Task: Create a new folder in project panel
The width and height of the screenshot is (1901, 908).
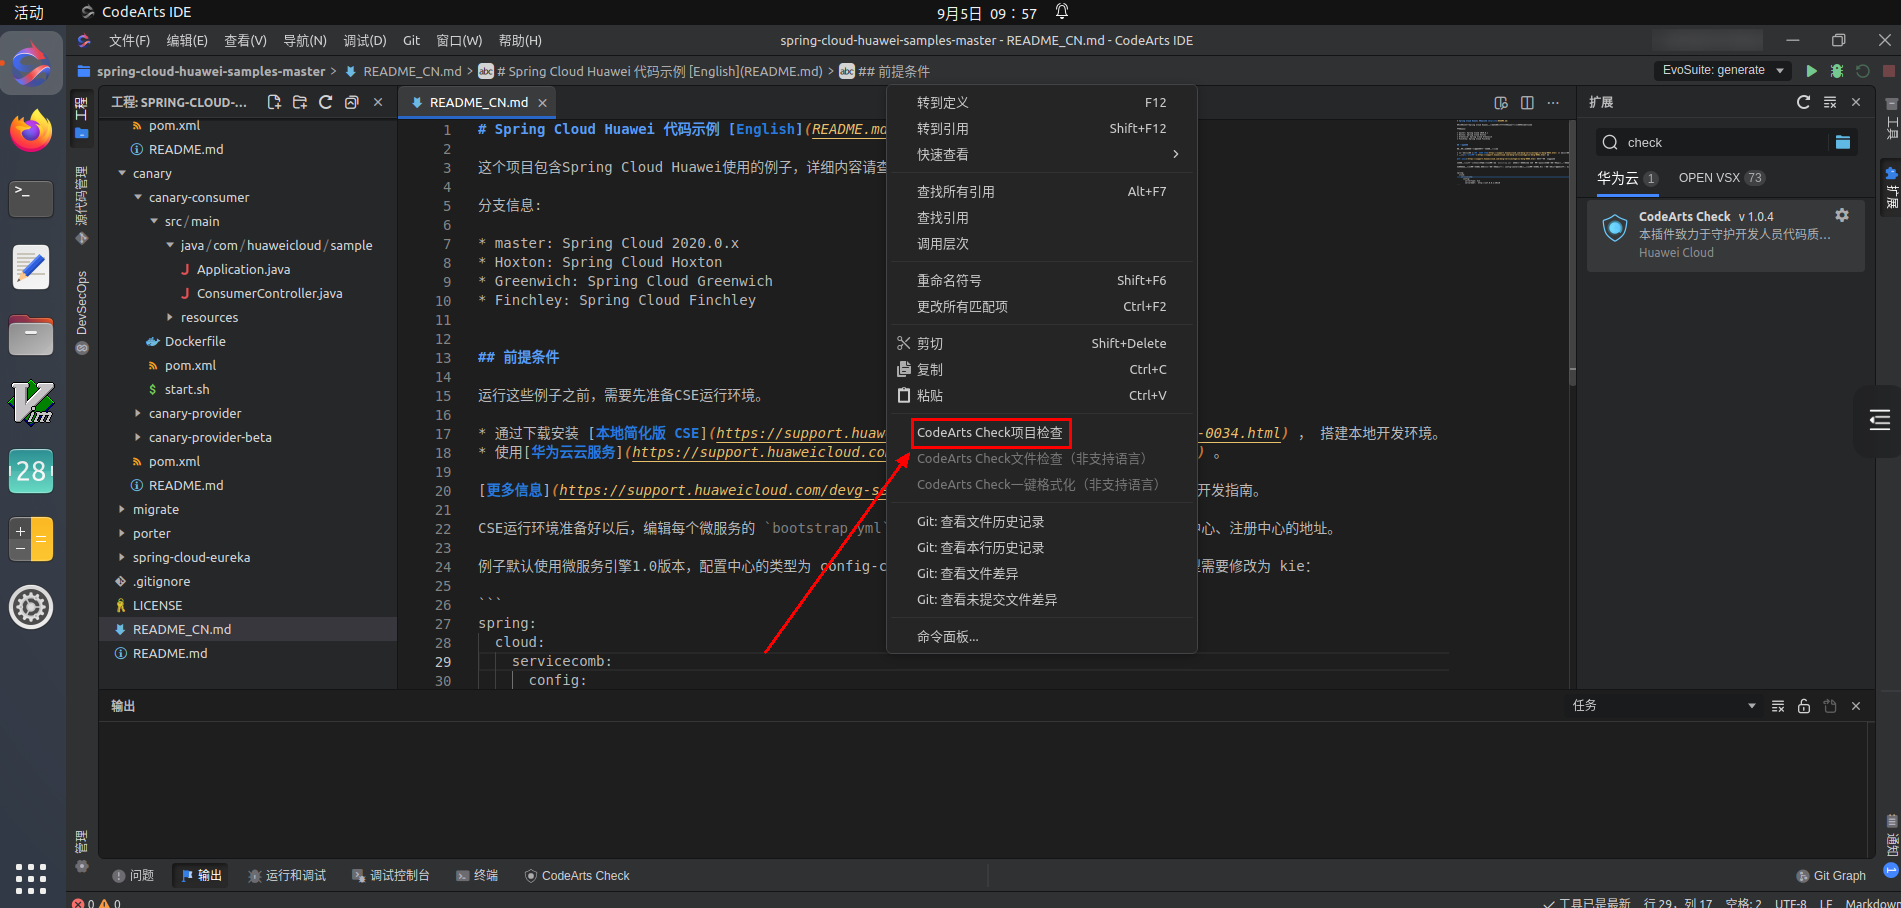Action: coord(300,102)
